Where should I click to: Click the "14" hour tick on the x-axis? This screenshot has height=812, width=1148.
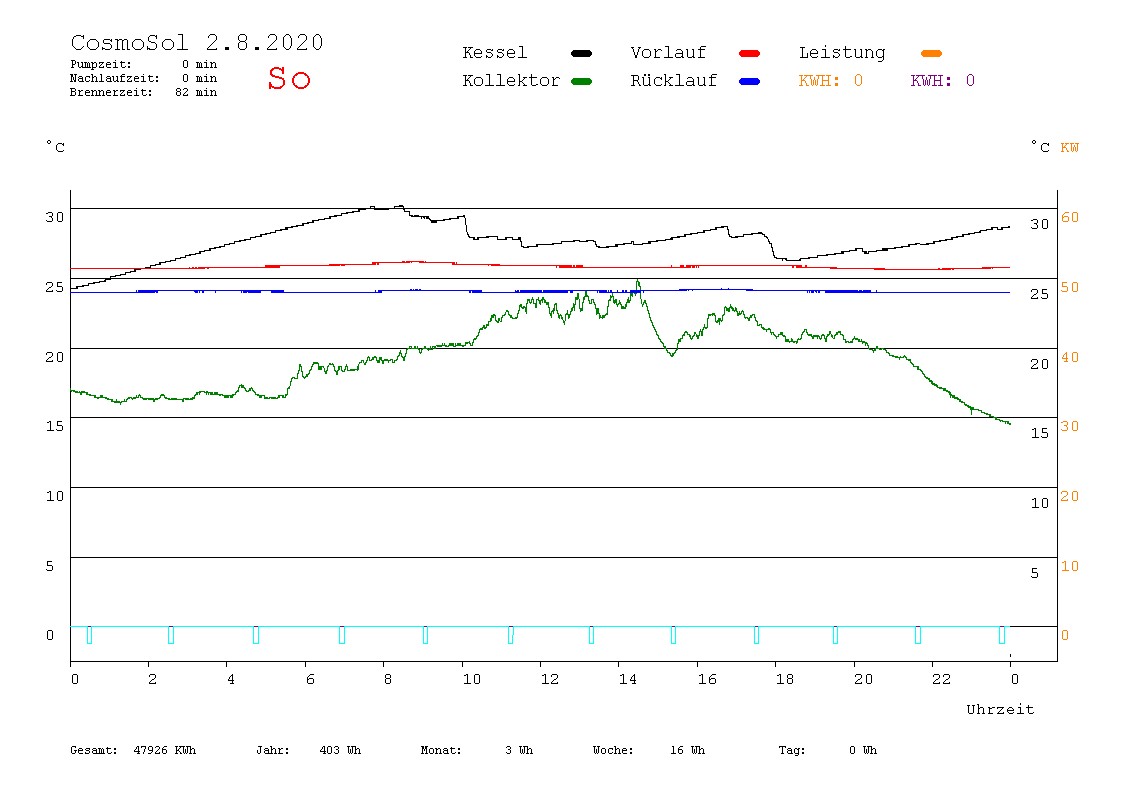click(x=627, y=679)
